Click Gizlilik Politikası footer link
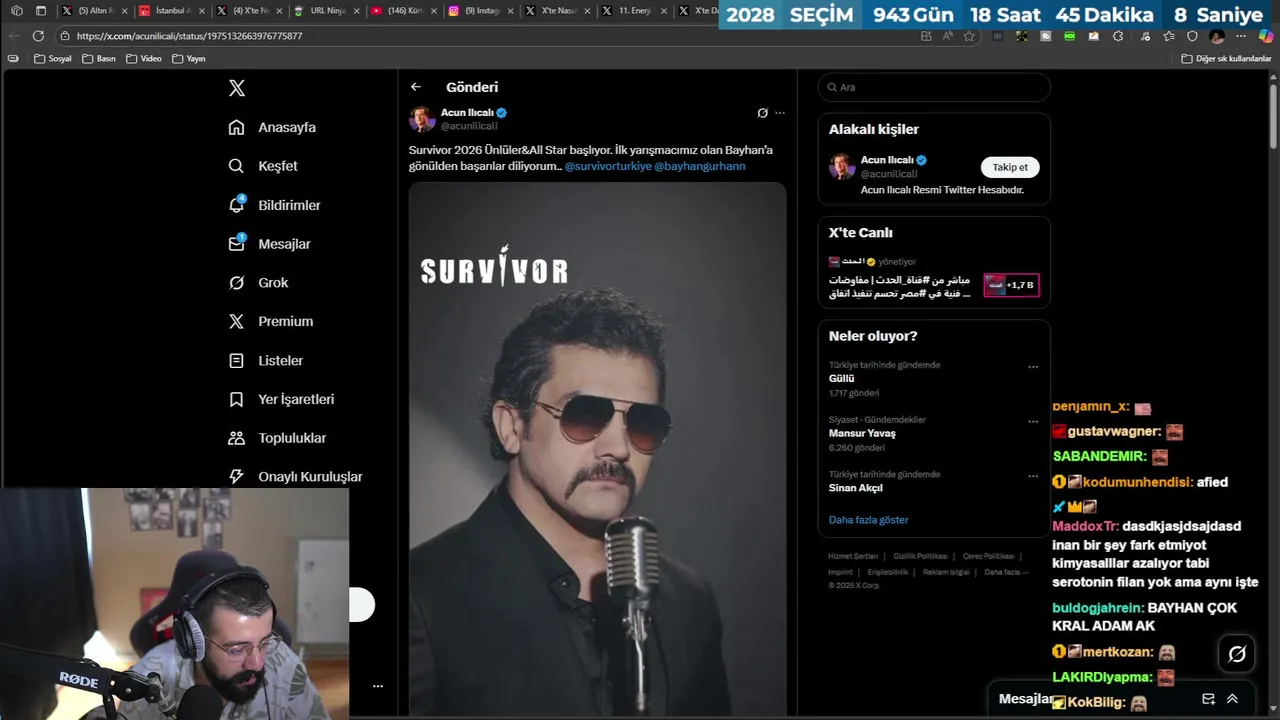The width and height of the screenshot is (1280, 720). coord(920,556)
